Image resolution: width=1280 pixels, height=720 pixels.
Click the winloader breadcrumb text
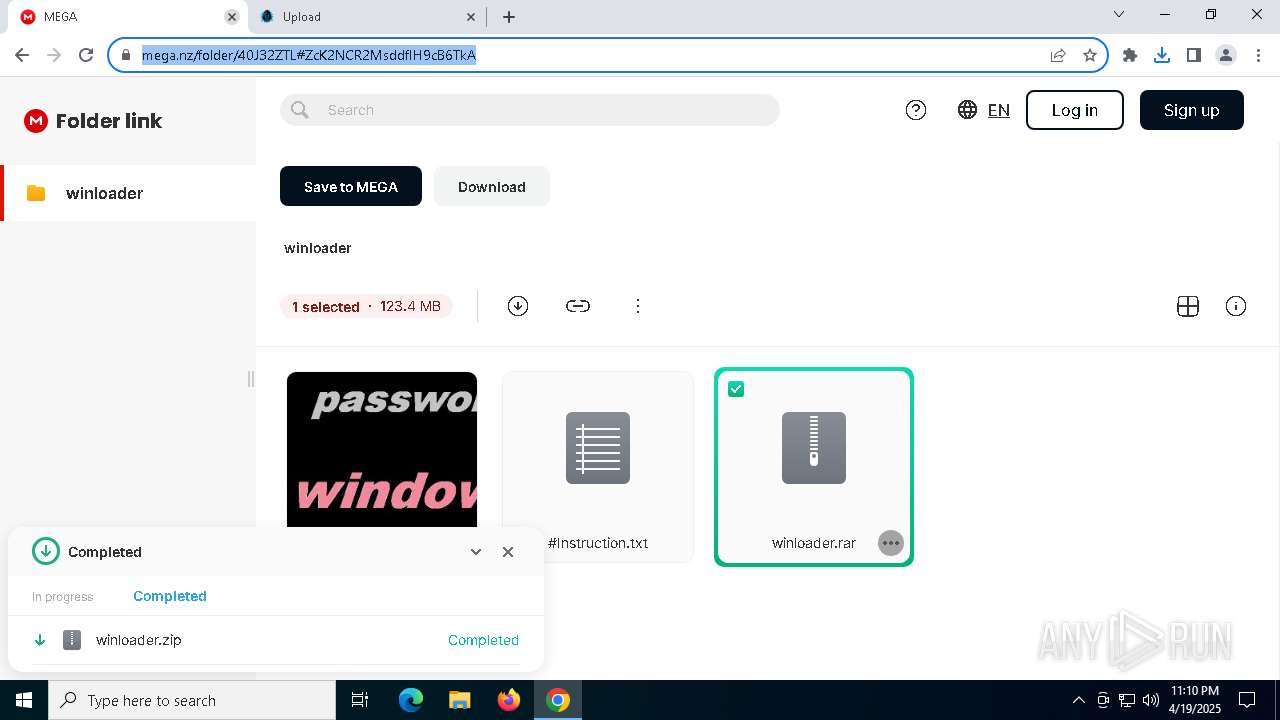click(318, 248)
